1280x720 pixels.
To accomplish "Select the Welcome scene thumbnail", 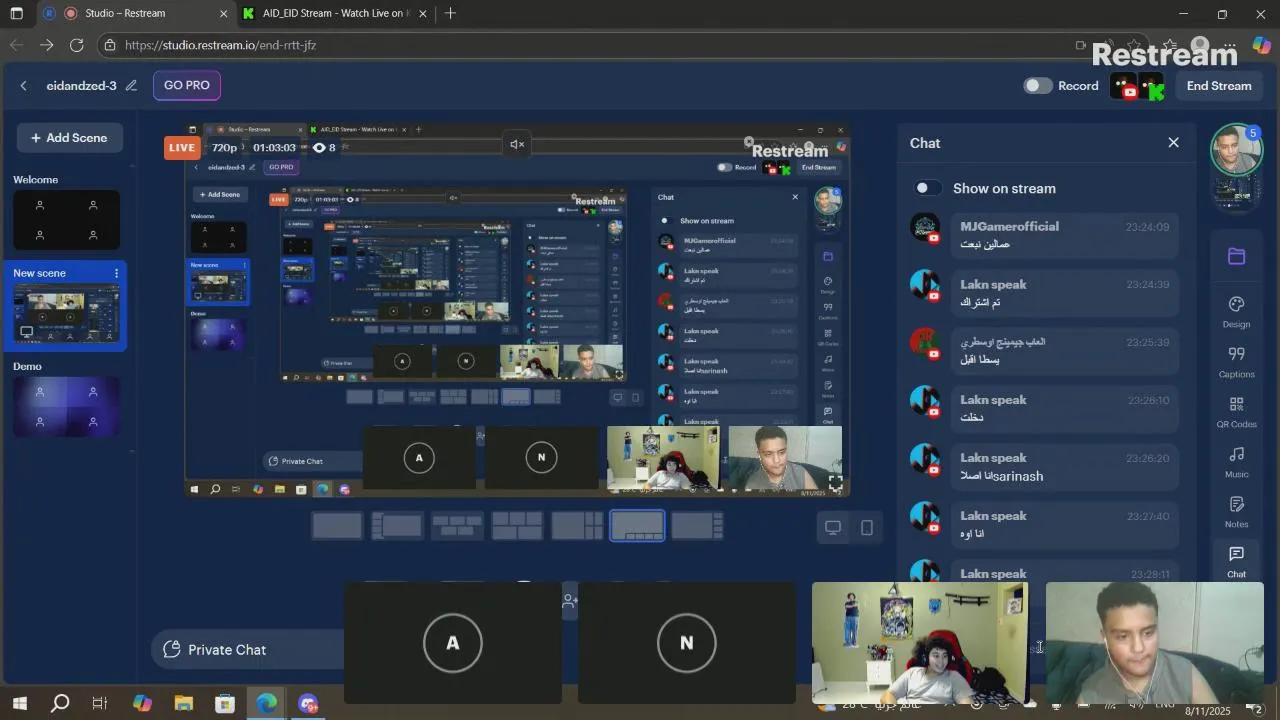I will [x=66, y=220].
